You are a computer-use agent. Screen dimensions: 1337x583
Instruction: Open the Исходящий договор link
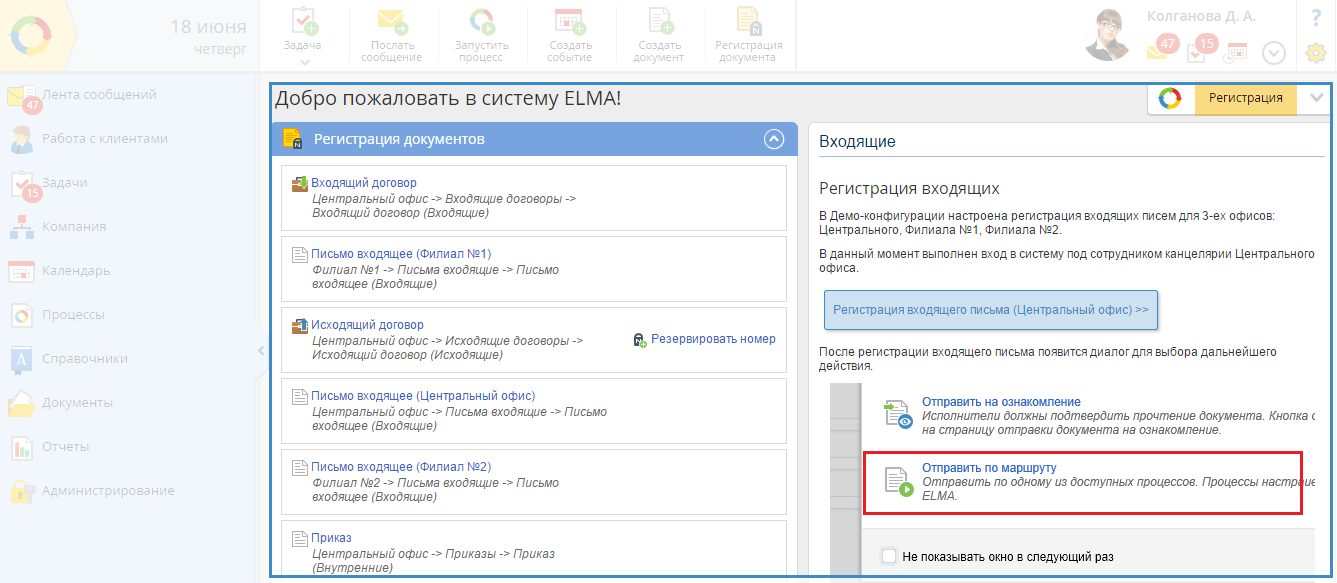pos(367,325)
